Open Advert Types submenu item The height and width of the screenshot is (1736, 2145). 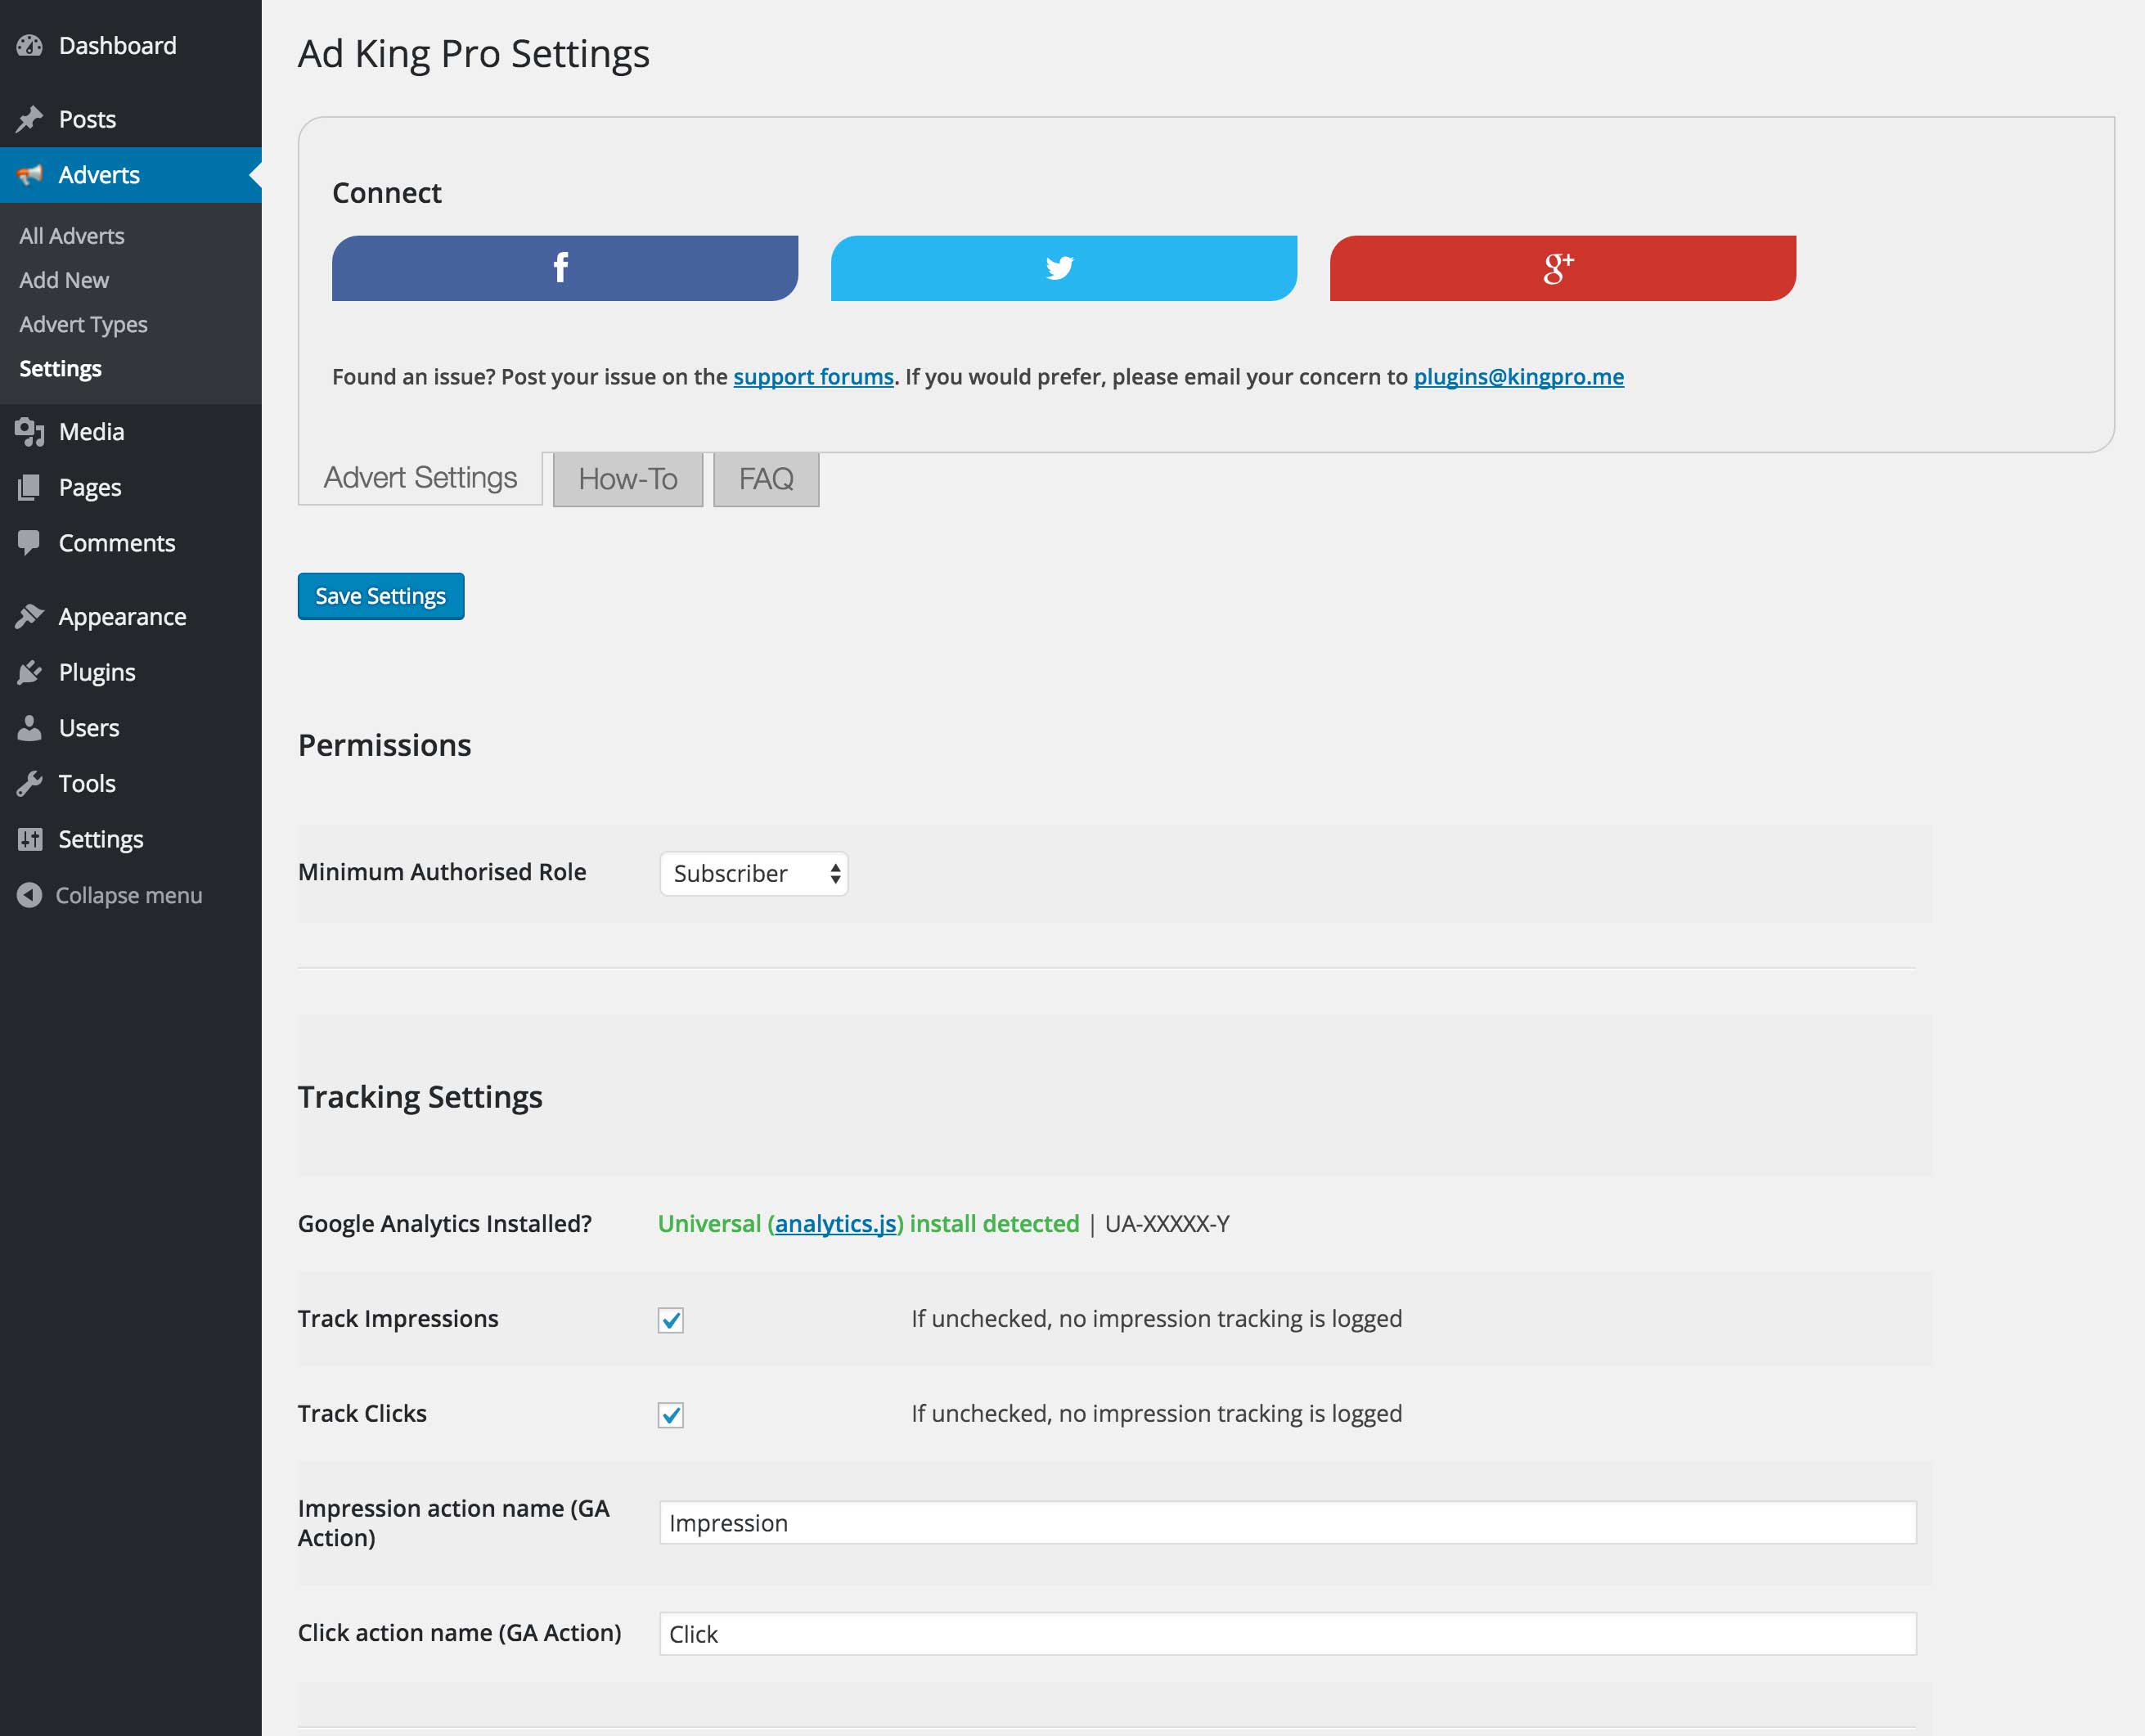tap(84, 324)
